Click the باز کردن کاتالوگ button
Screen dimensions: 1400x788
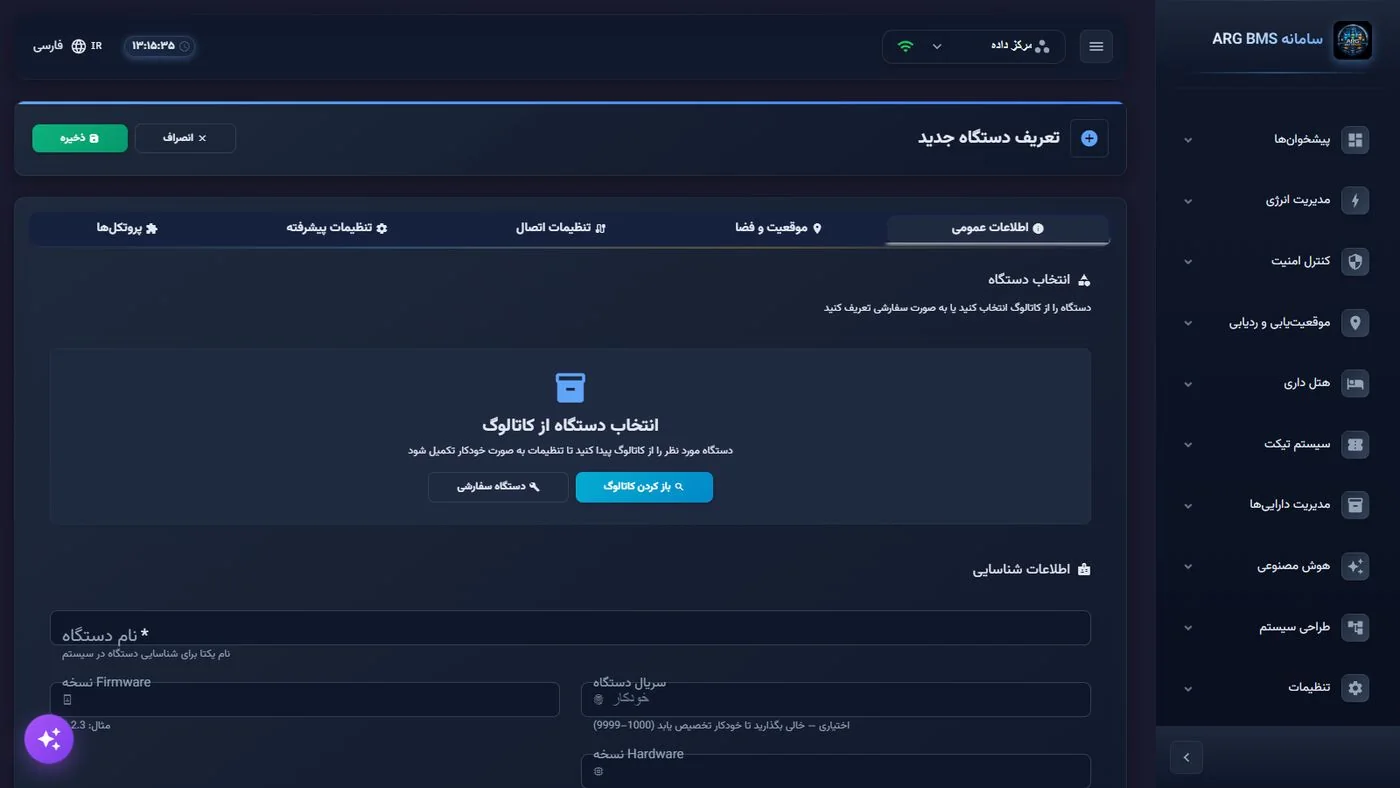644,487
